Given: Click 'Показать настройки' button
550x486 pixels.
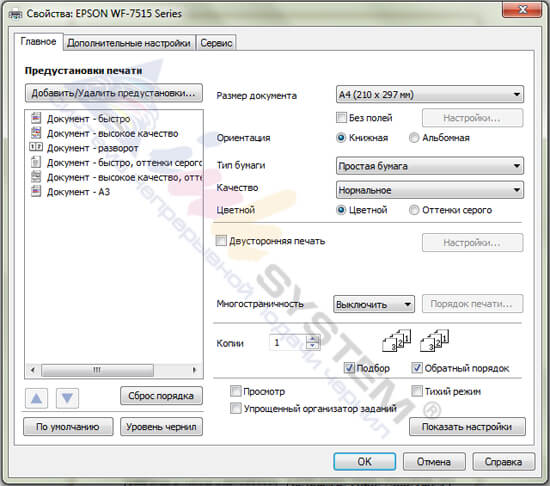Looking at the screenshot, I should (x=467, y=426).
